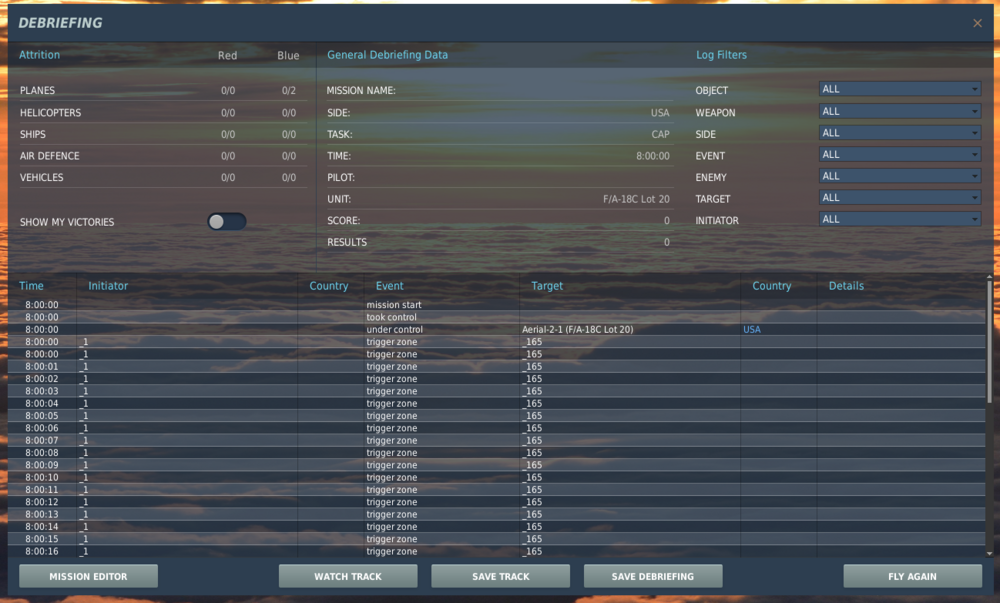Click the event log scrollbar thumb
This screenshot has height=603, width=1000.
(x=990, y=343)
